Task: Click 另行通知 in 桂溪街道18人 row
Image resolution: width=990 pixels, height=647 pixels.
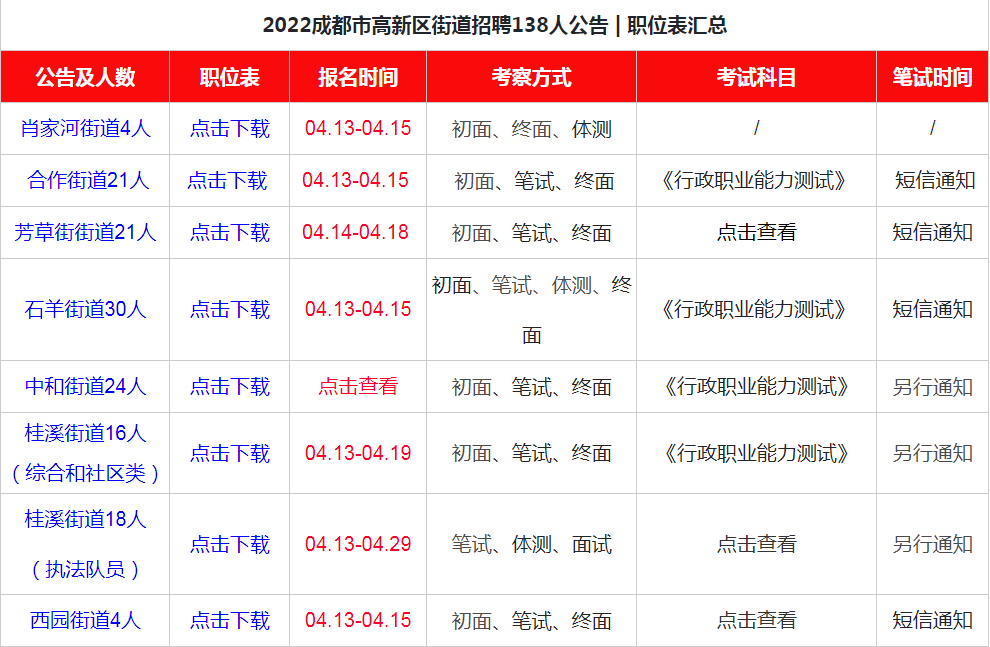Action: (933, 544)
